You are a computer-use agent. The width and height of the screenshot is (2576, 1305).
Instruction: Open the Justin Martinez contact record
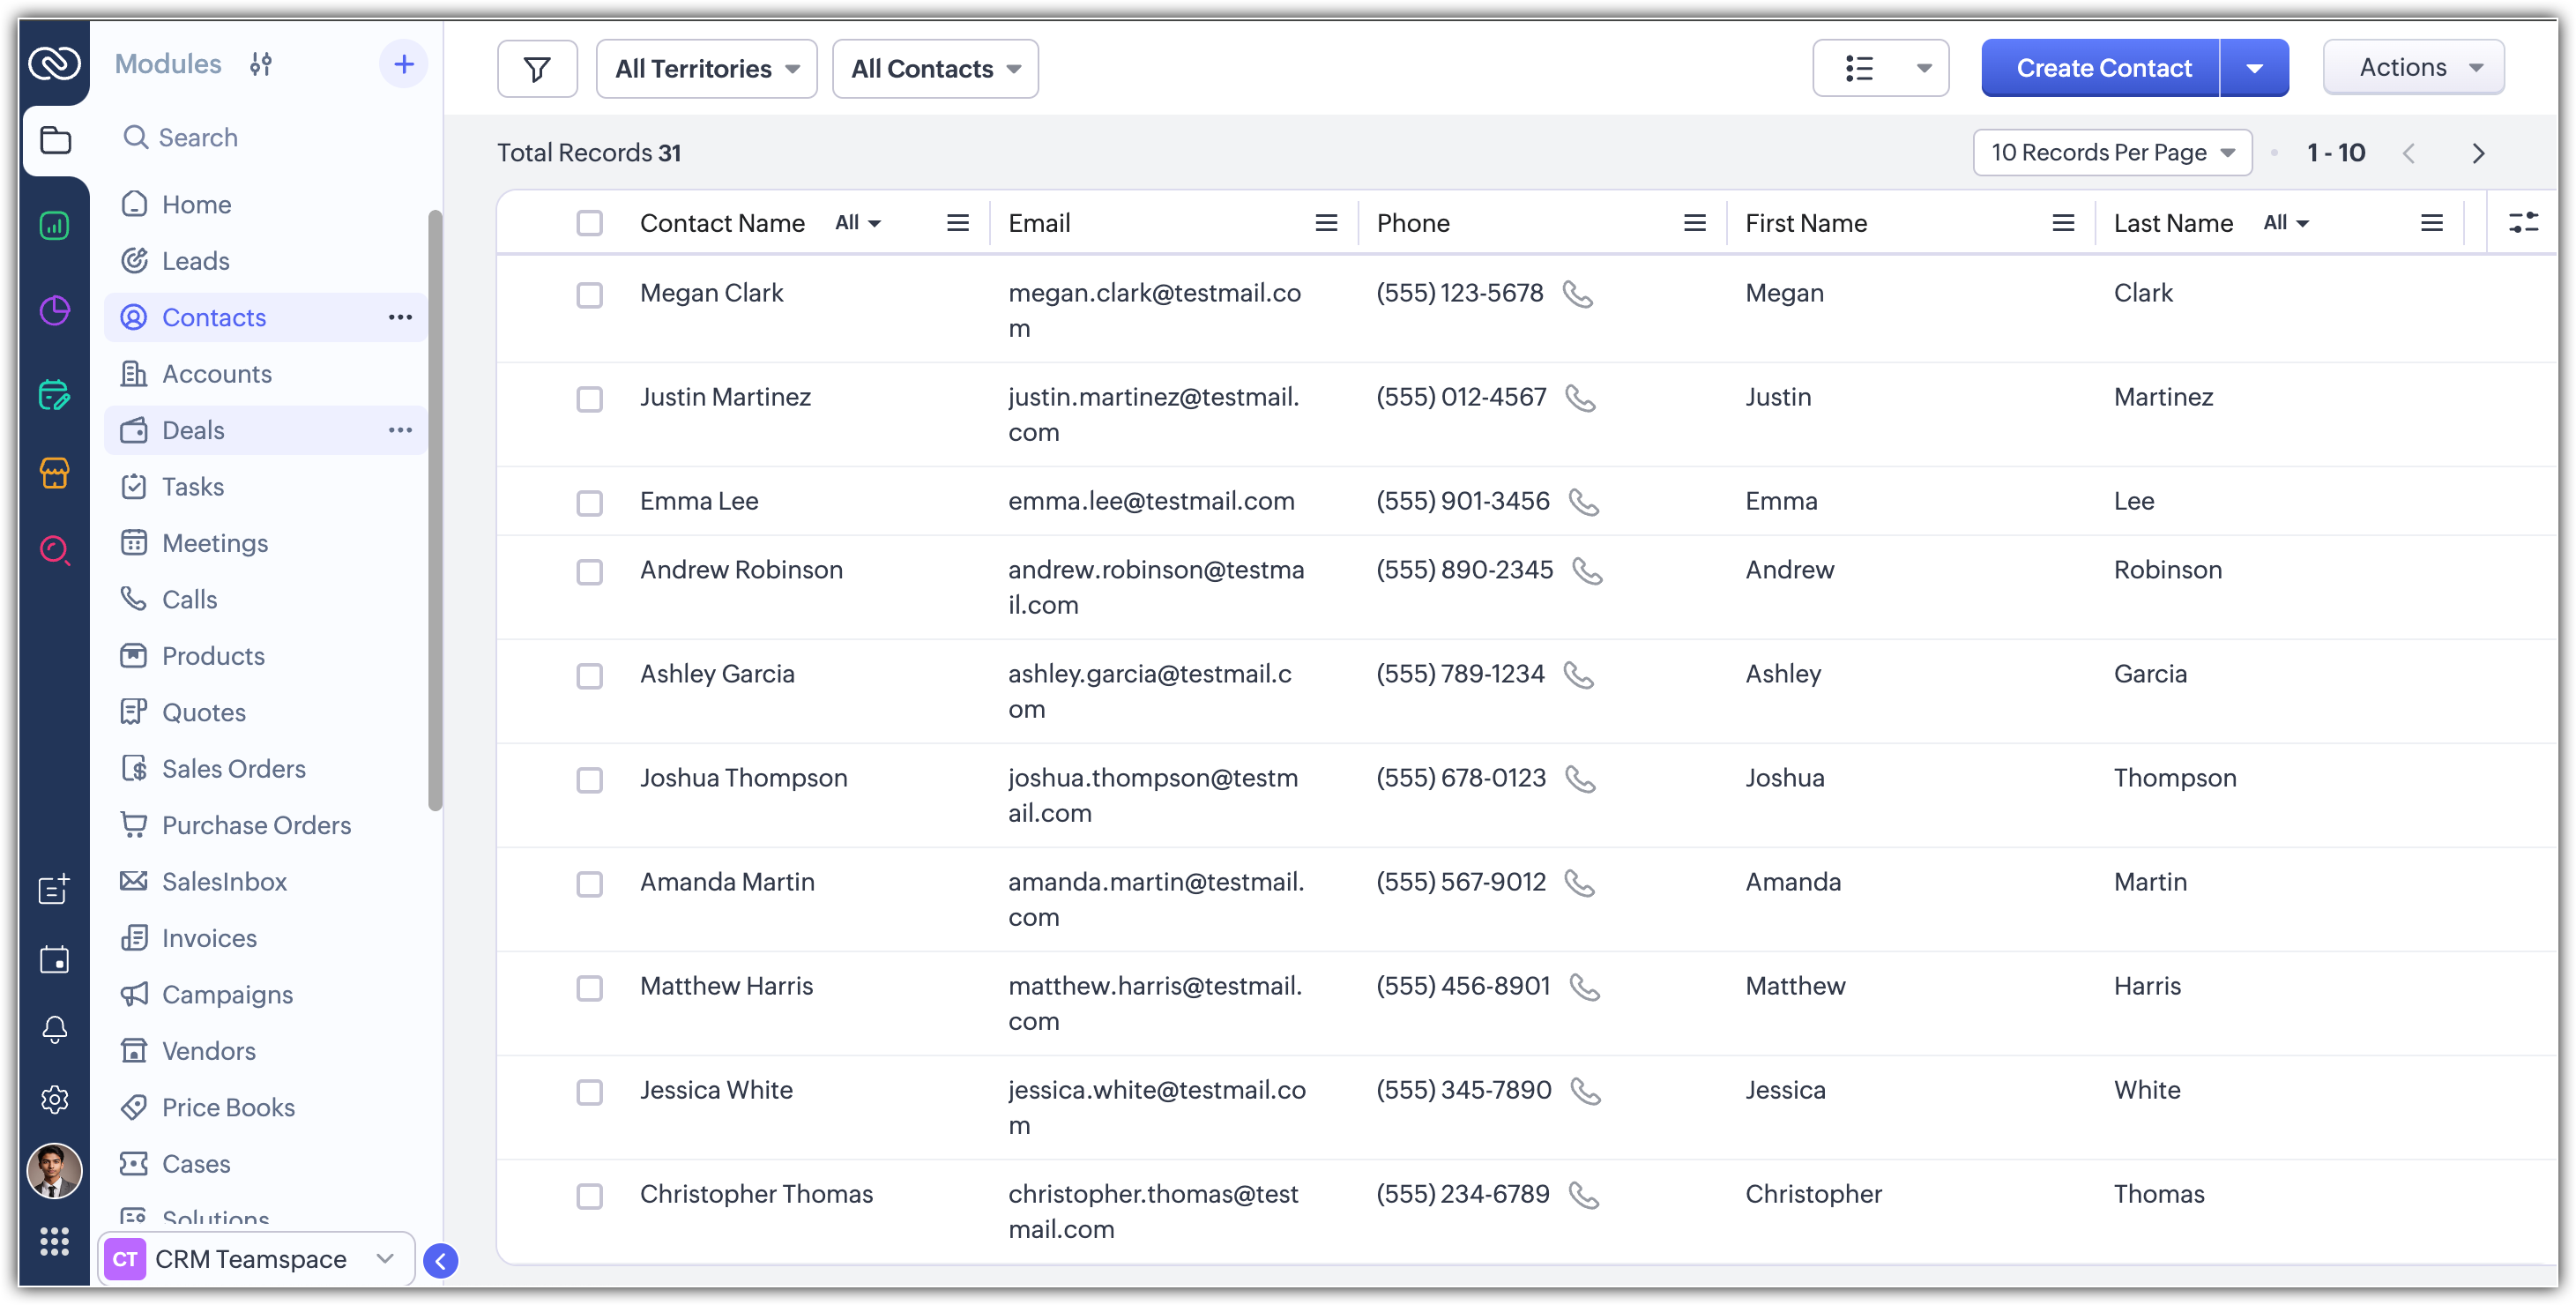725,397
